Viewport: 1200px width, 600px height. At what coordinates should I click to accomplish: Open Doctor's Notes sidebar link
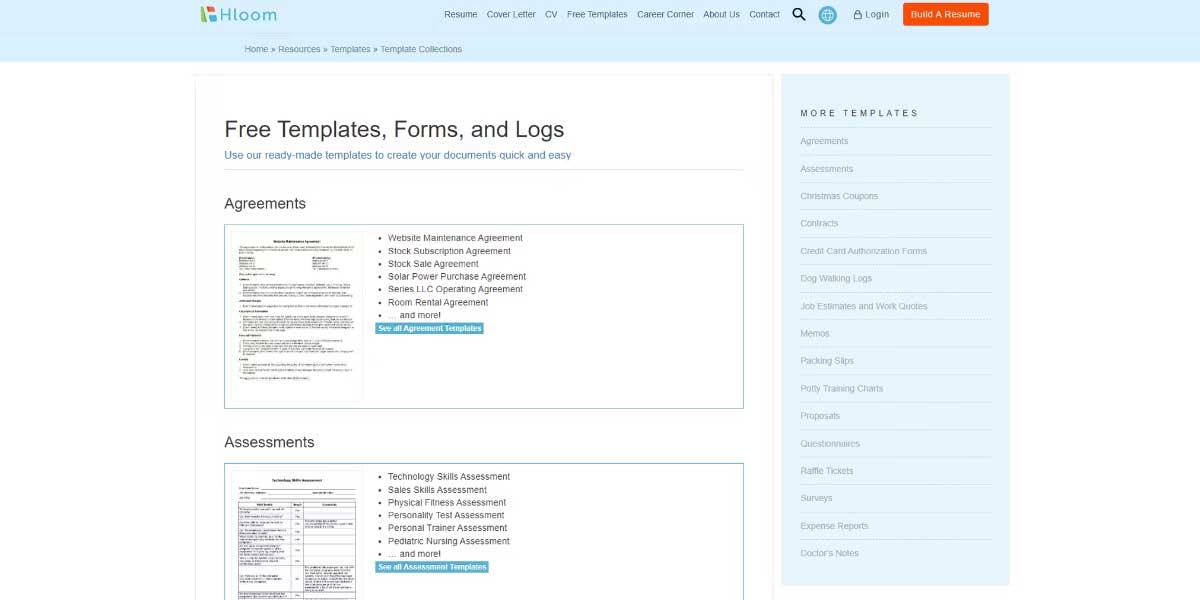coord(829,553)
